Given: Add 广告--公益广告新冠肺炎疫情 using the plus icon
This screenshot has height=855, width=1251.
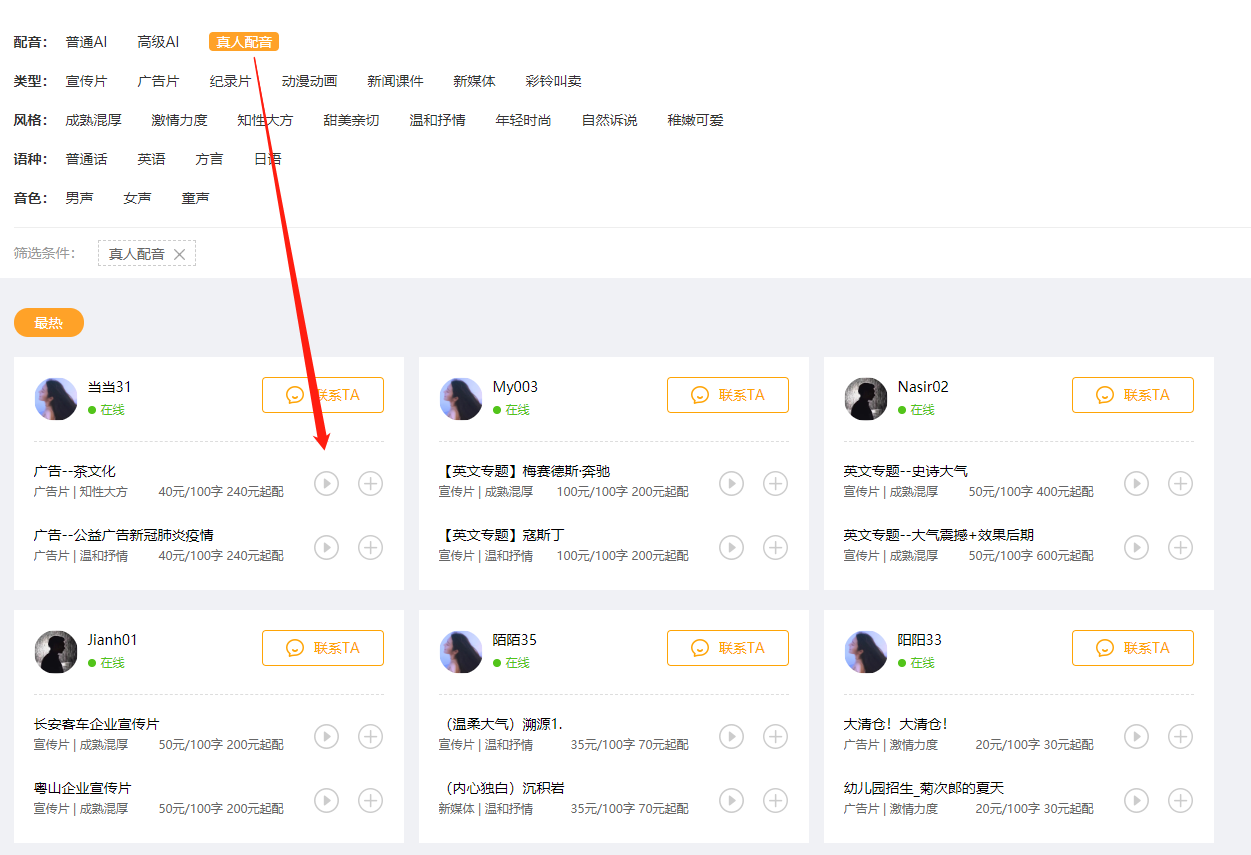Looking at the screenshot, I should [370, 547].
